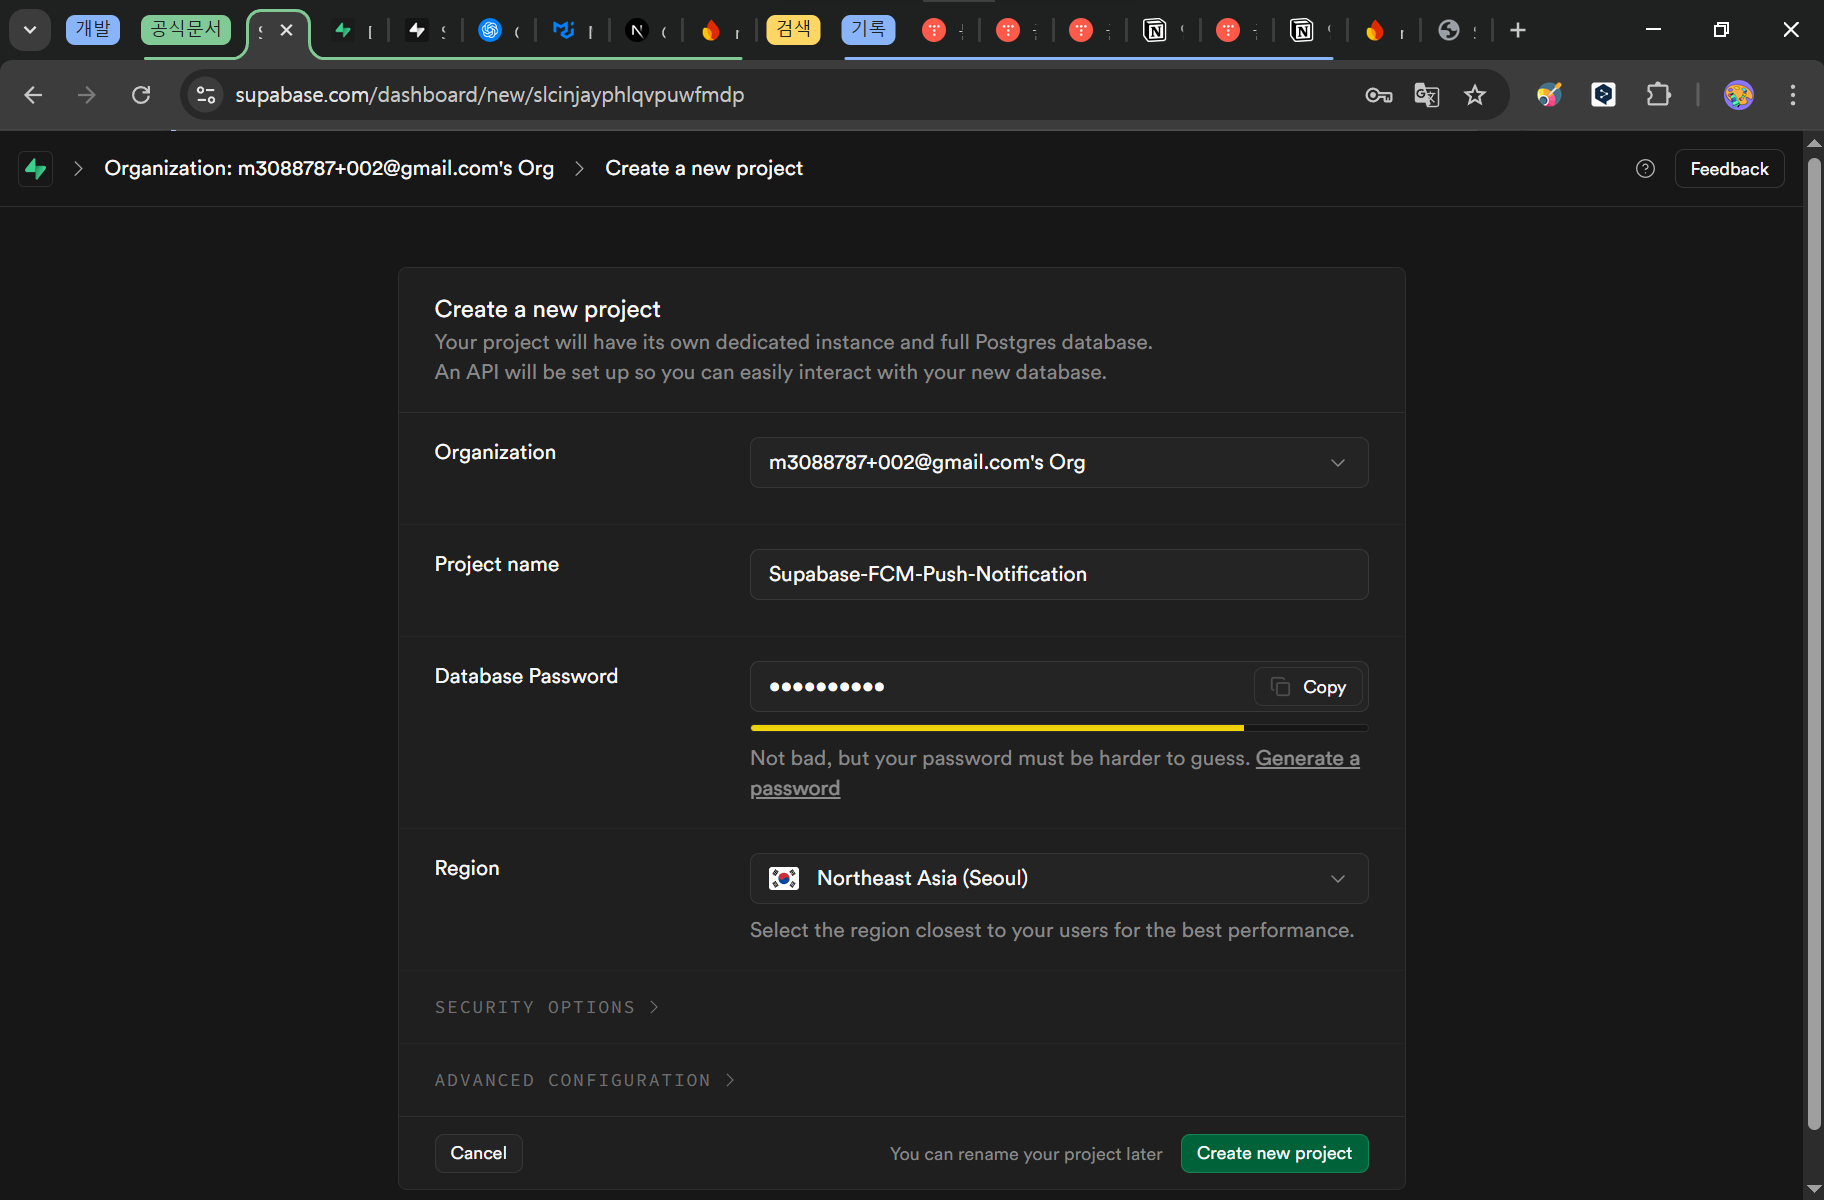Click the colorful paintbrush extension icon

(1549, 95)
